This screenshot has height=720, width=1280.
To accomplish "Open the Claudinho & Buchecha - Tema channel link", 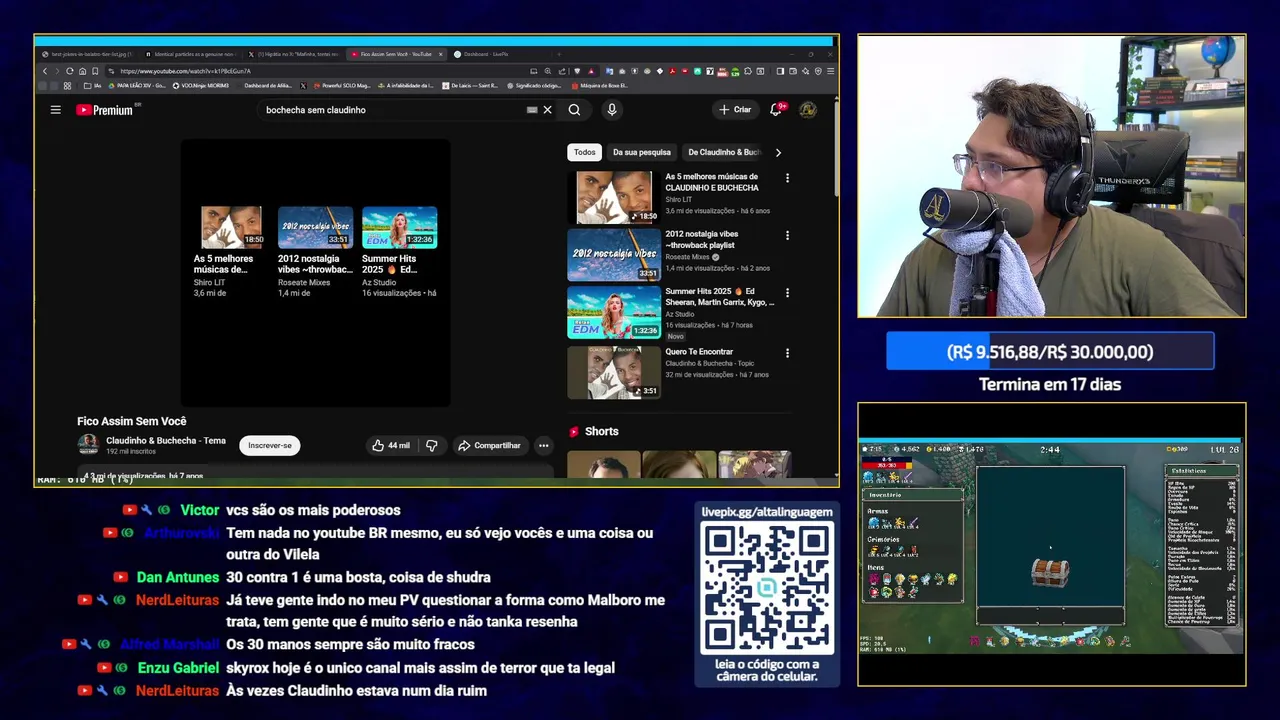I will pos(166,441).
